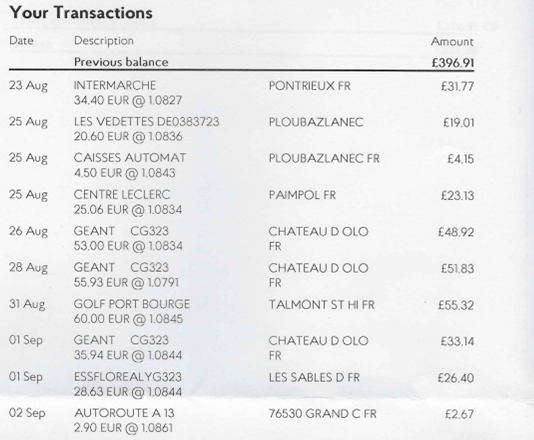
Task: Click the 76530 GRAND C FR location
Action: coord(323,413)
